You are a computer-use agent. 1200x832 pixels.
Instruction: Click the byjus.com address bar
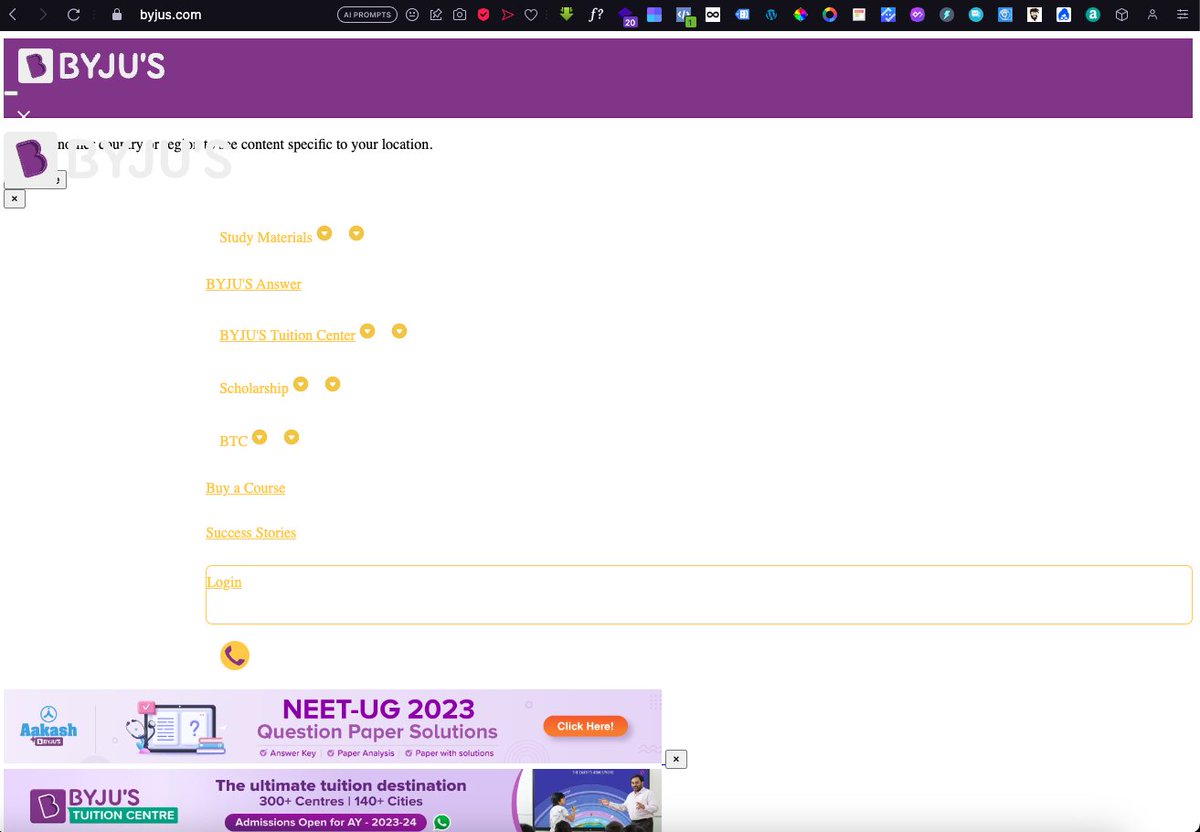pyautogui.click(x=171, y=15)
